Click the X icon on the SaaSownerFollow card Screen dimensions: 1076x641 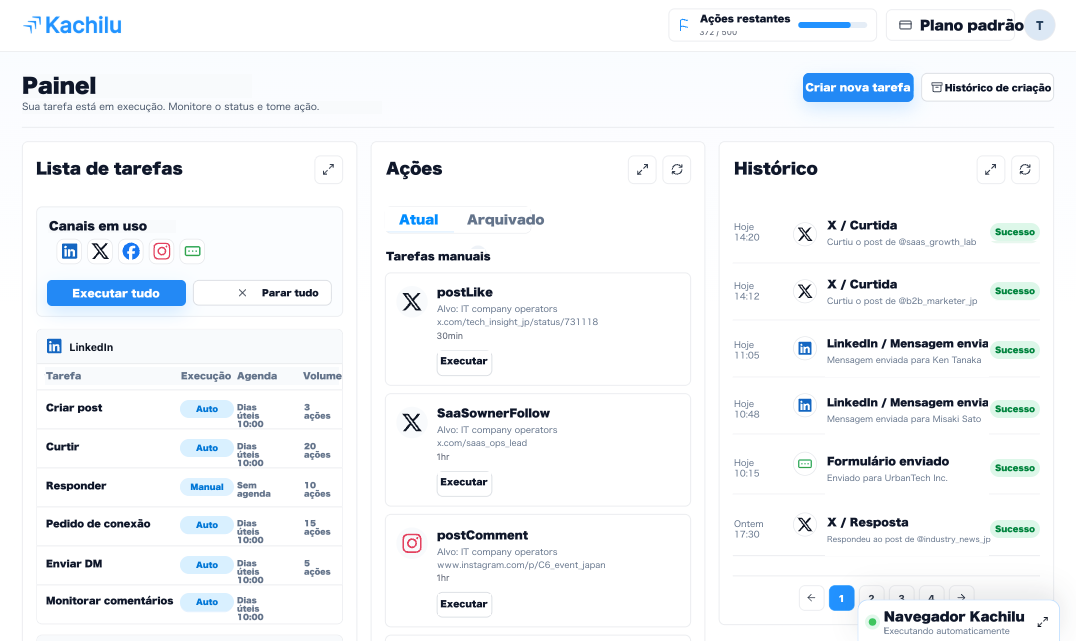[412, 422]
